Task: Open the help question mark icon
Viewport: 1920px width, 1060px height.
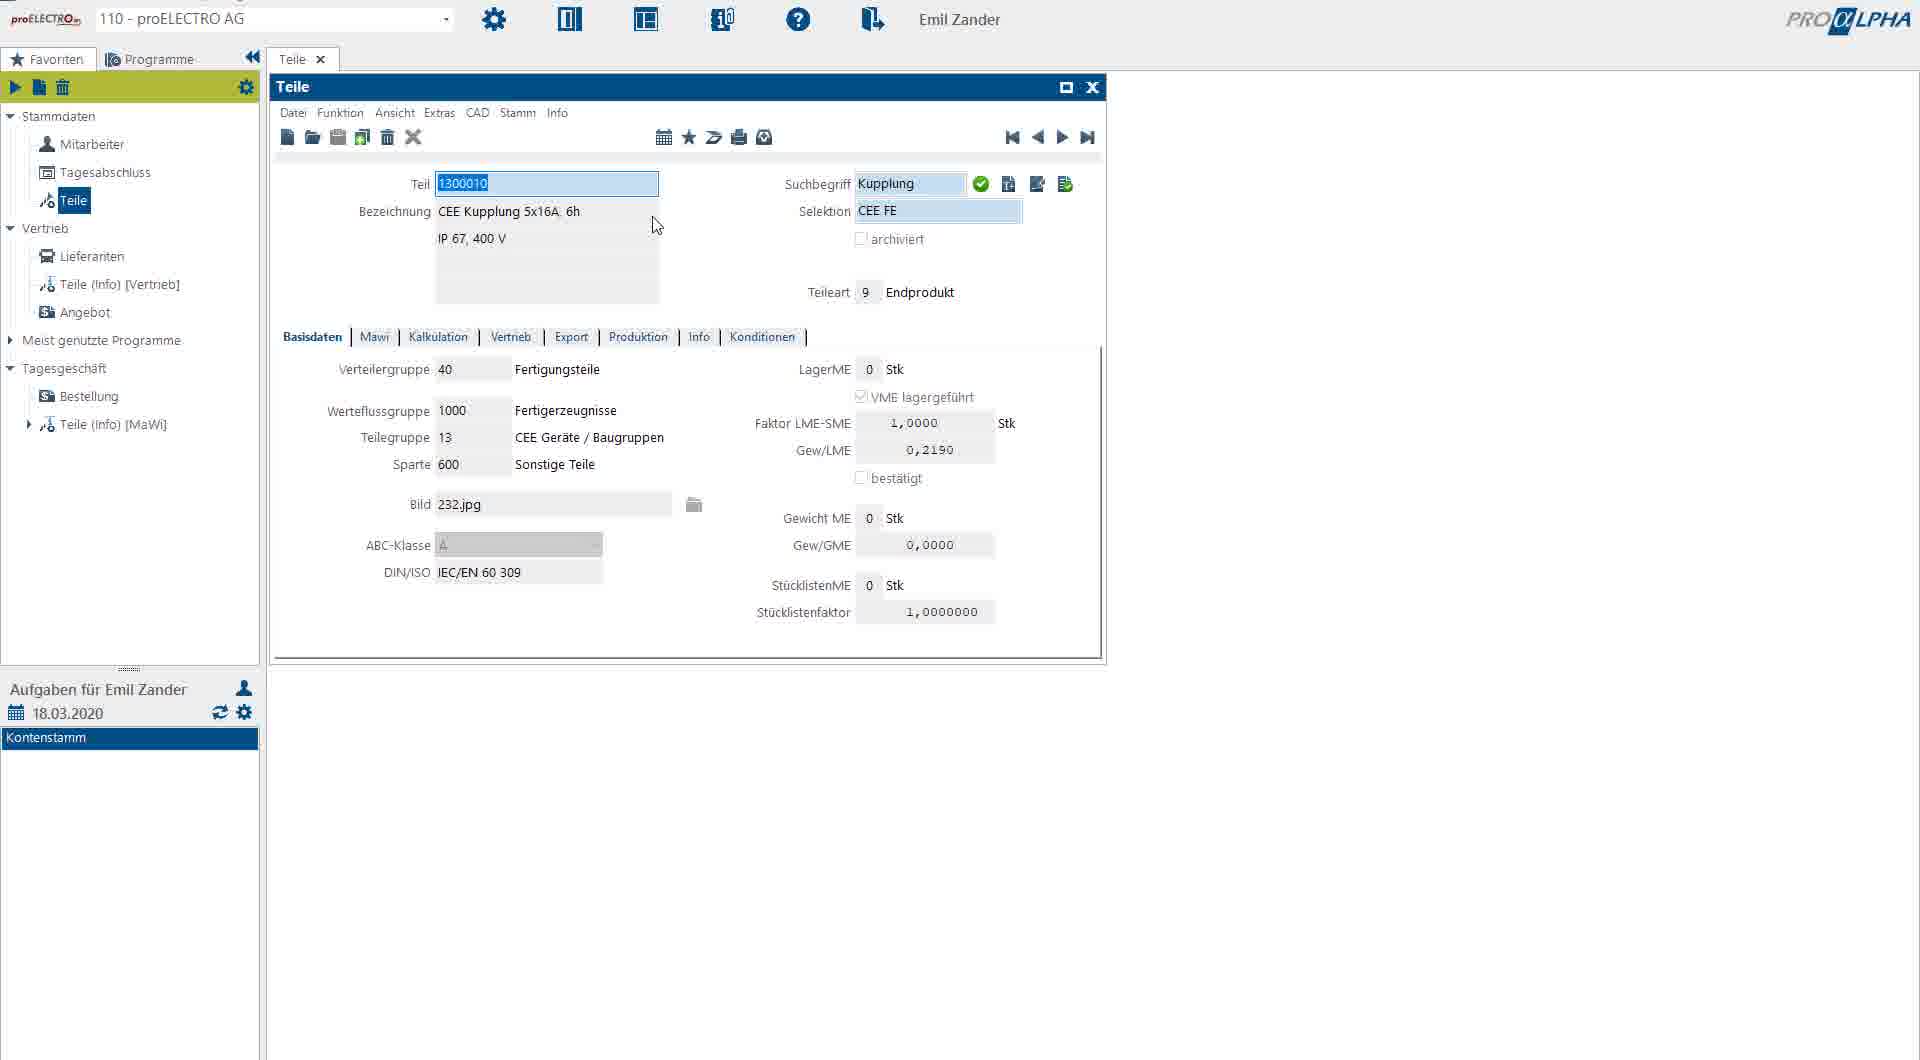Action: point(798,19)
